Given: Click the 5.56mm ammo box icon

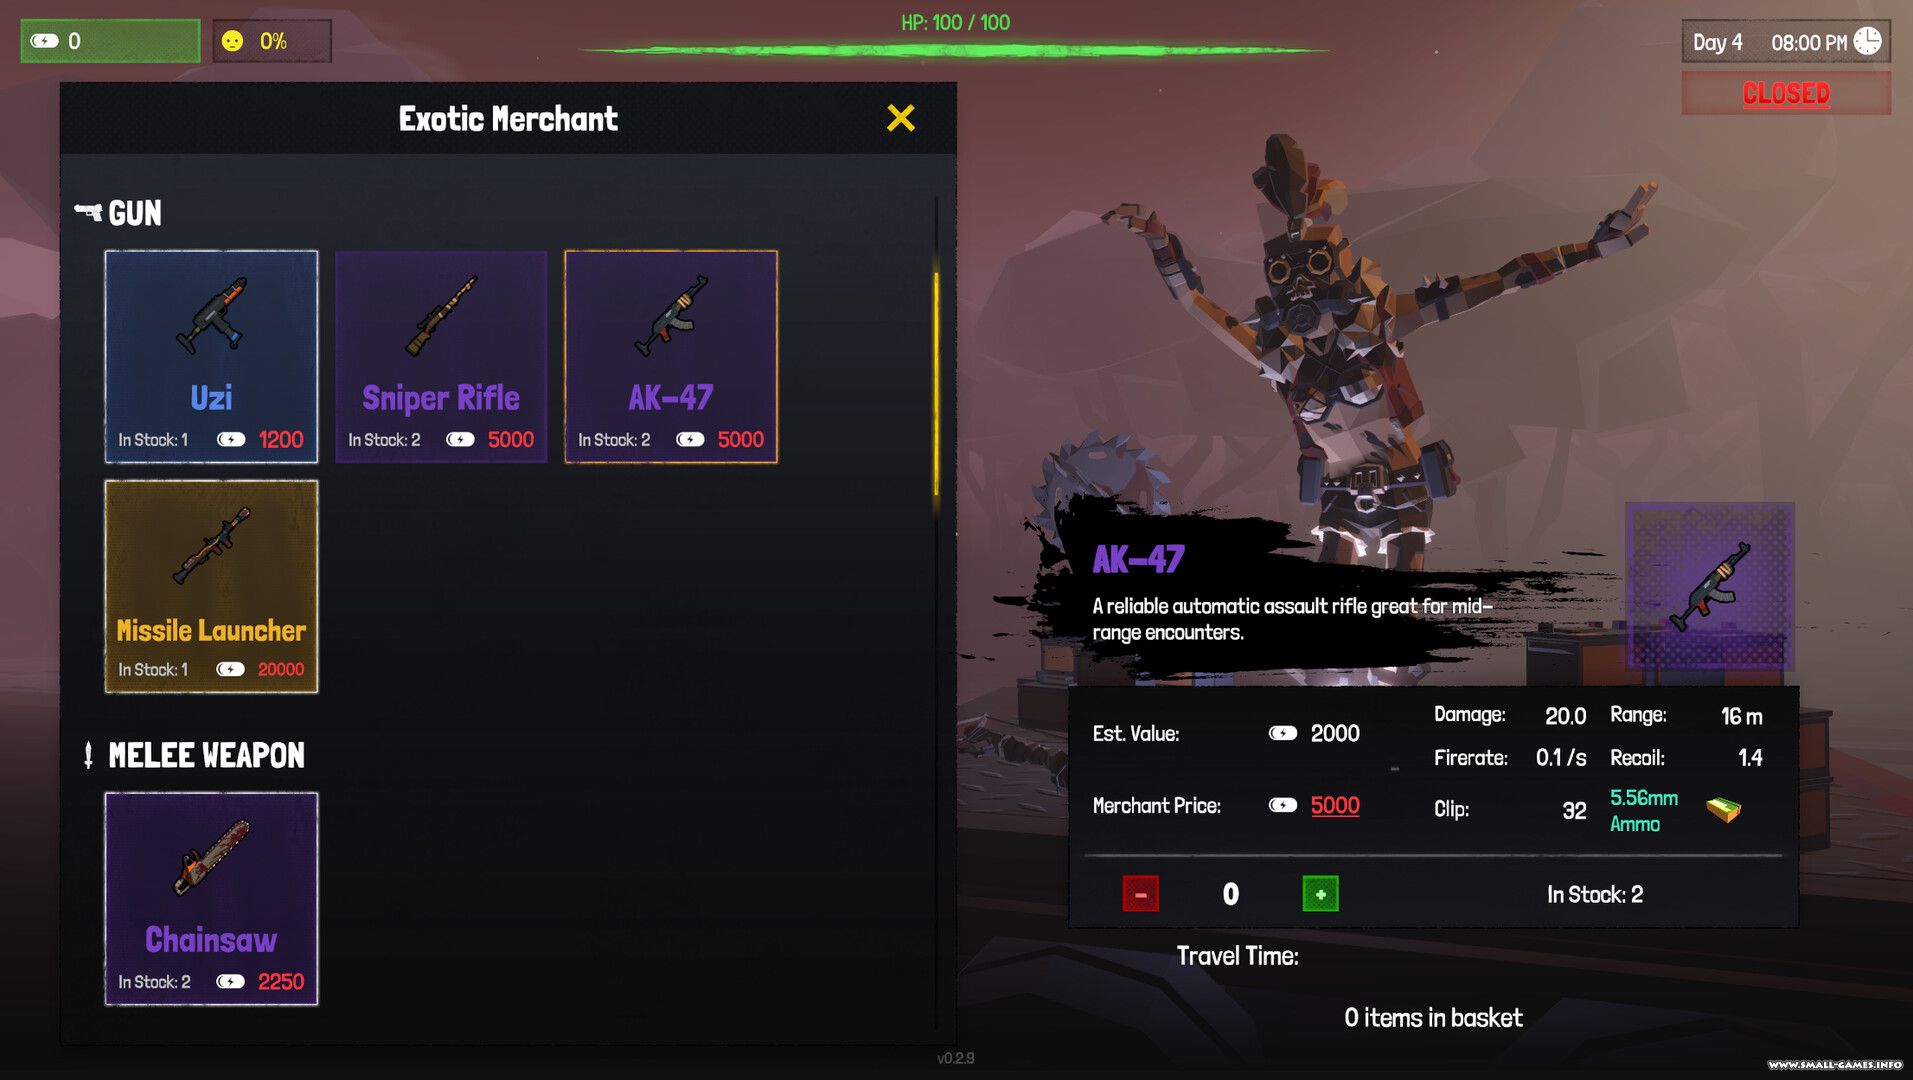Looking at the screenshot, I should click(x=1723, y=810).
